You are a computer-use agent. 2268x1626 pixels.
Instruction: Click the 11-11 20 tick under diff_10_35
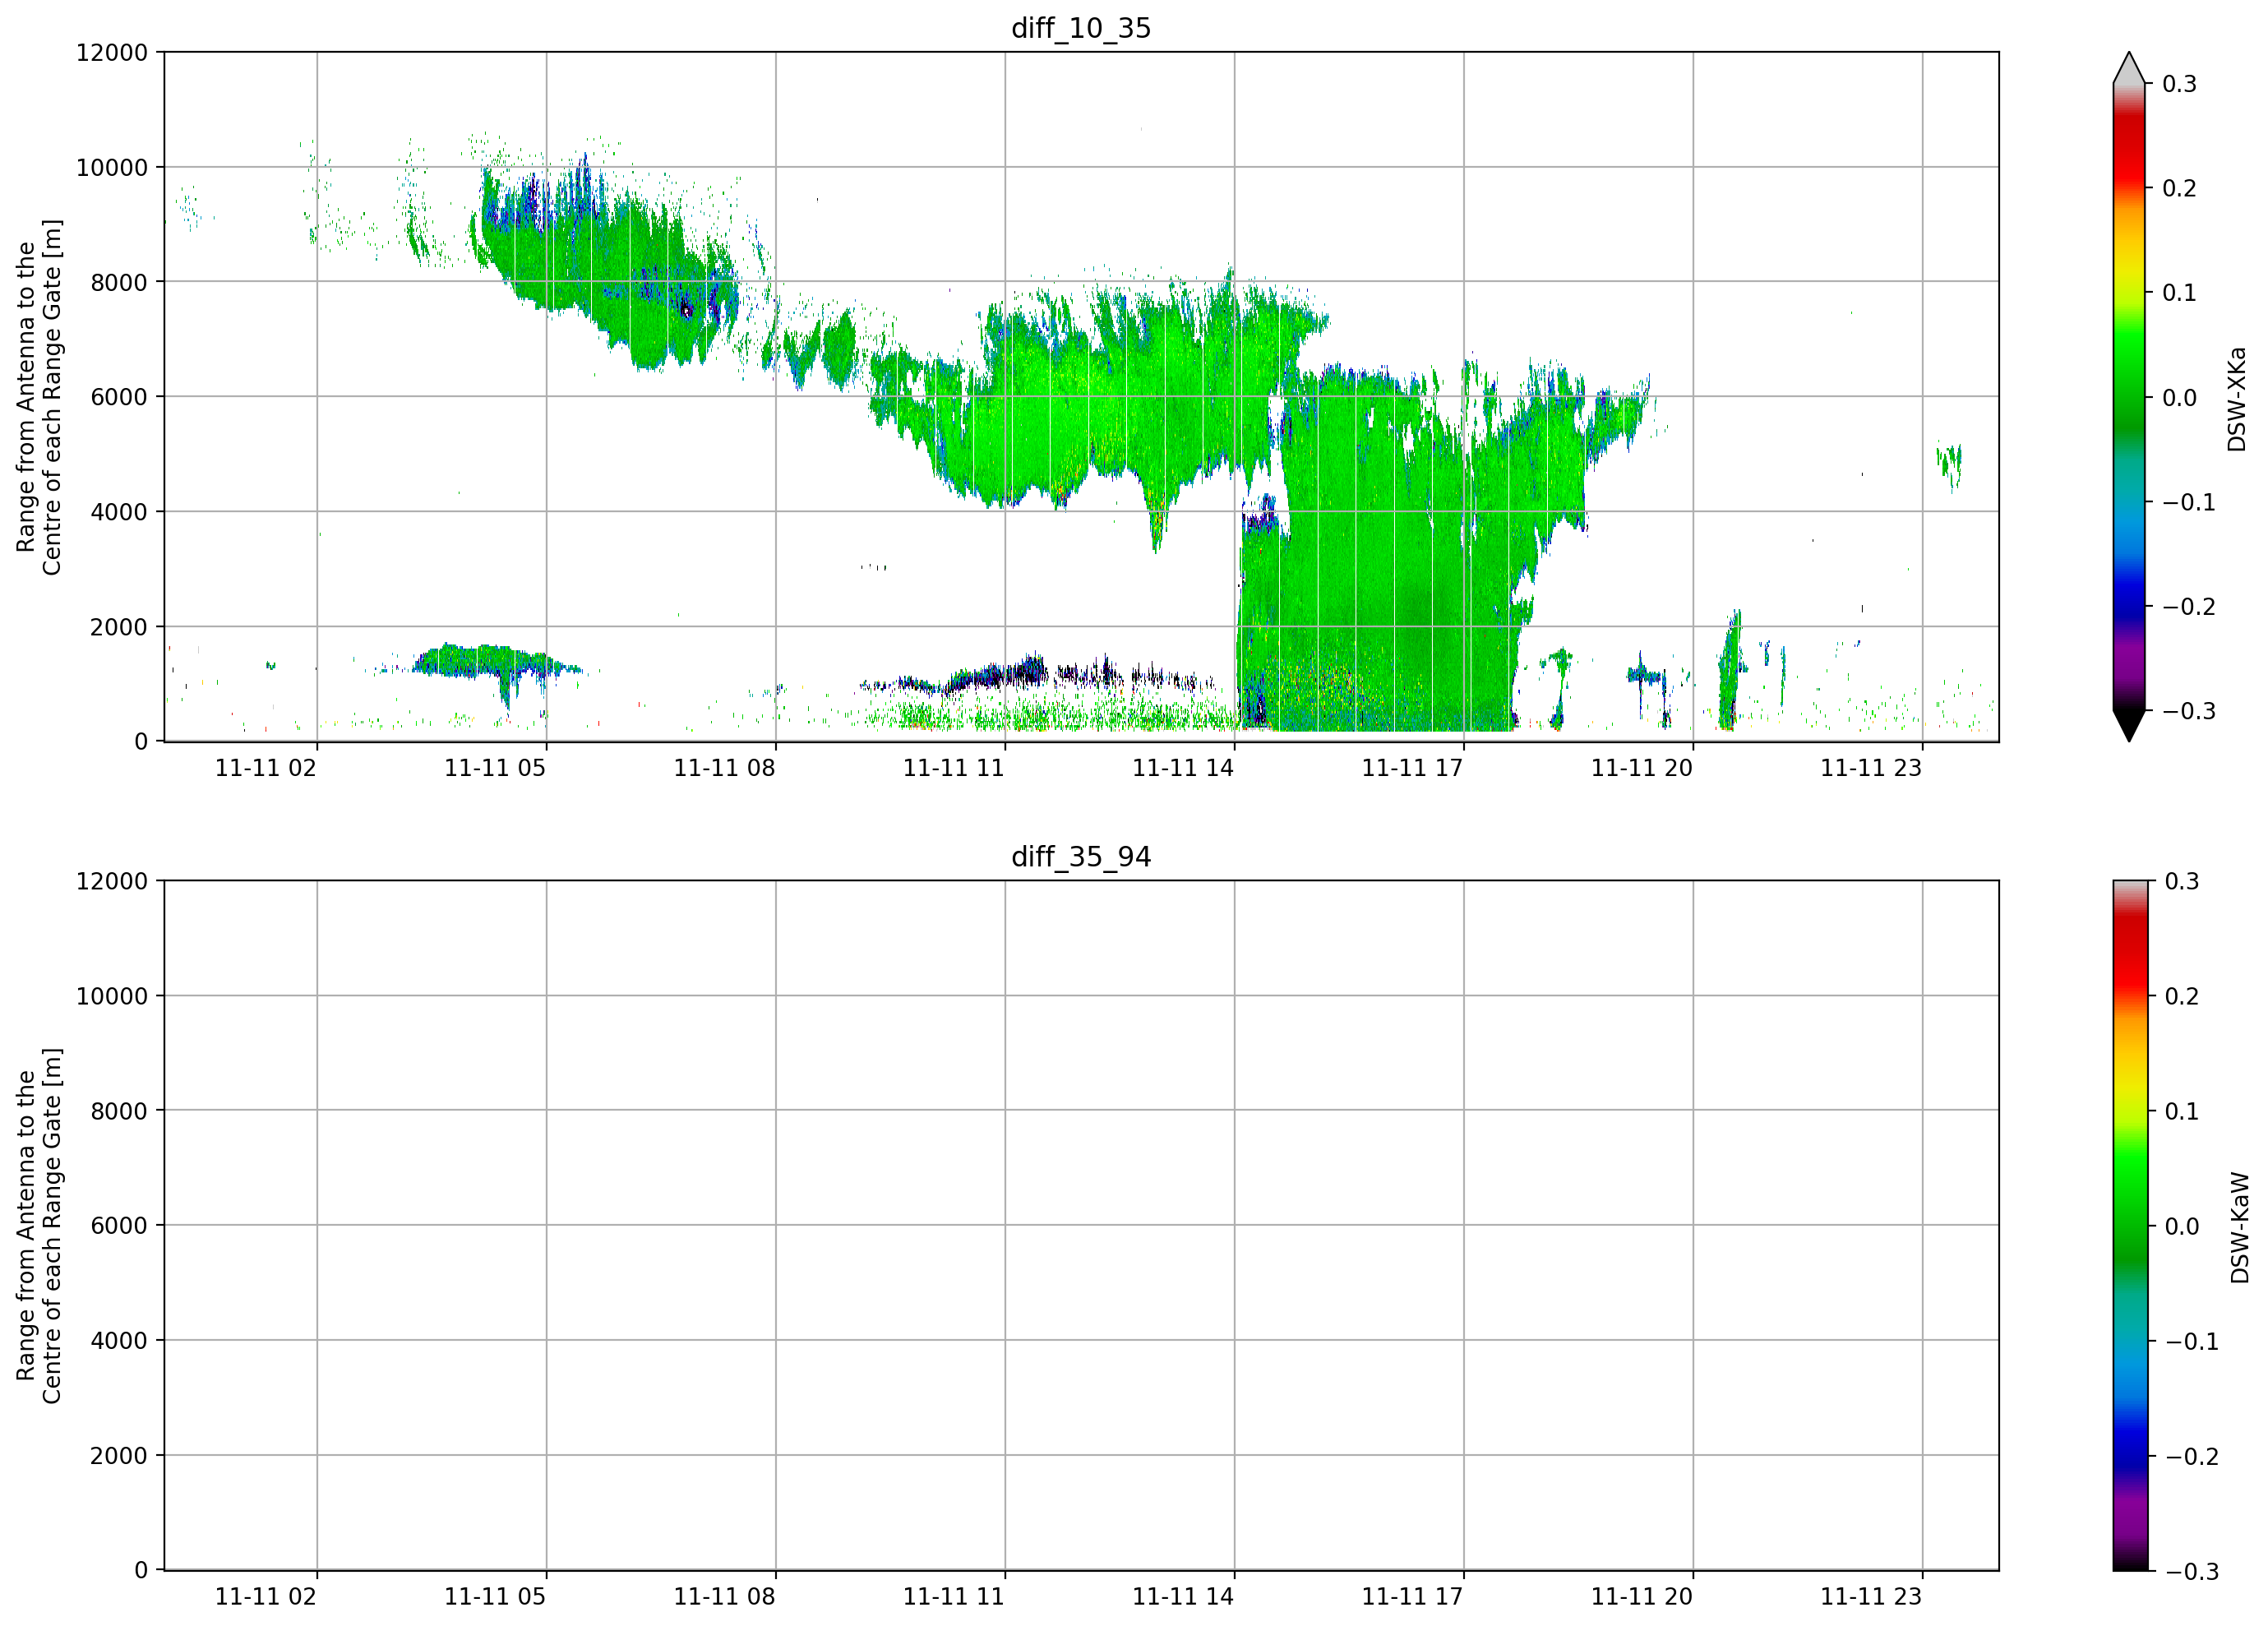tap(1642, 768)
